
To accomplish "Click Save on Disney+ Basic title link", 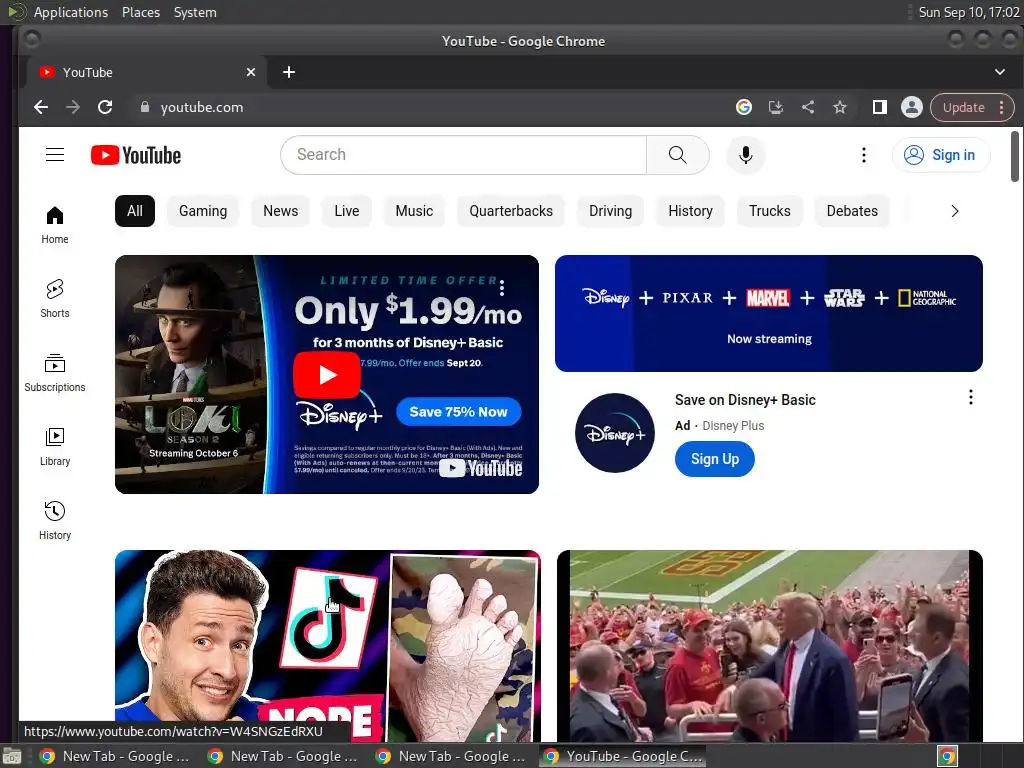I will (x=745, y=400).
